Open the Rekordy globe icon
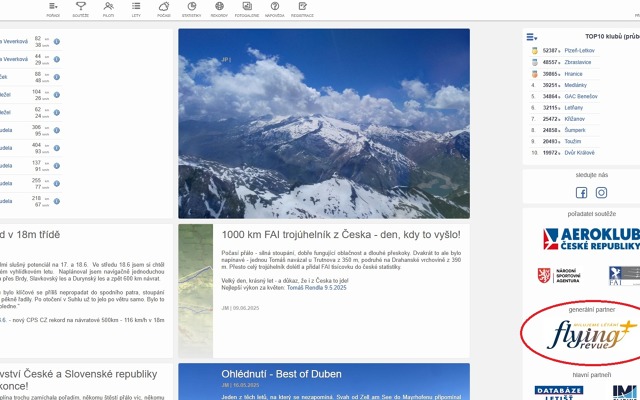 (220, 6)
